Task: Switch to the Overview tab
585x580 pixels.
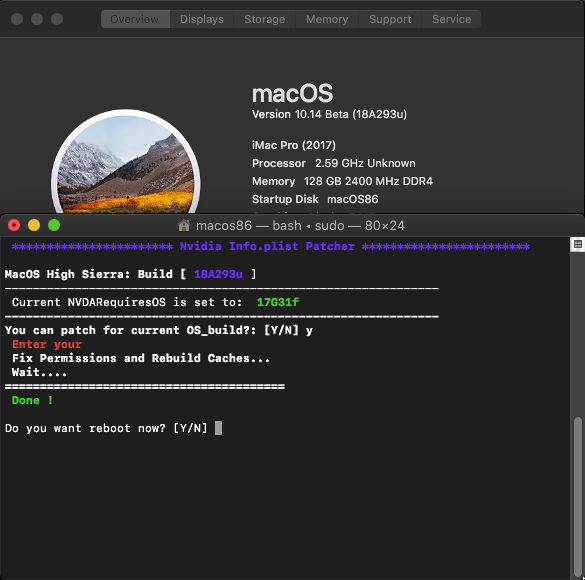Action: [x=135, y=19]
